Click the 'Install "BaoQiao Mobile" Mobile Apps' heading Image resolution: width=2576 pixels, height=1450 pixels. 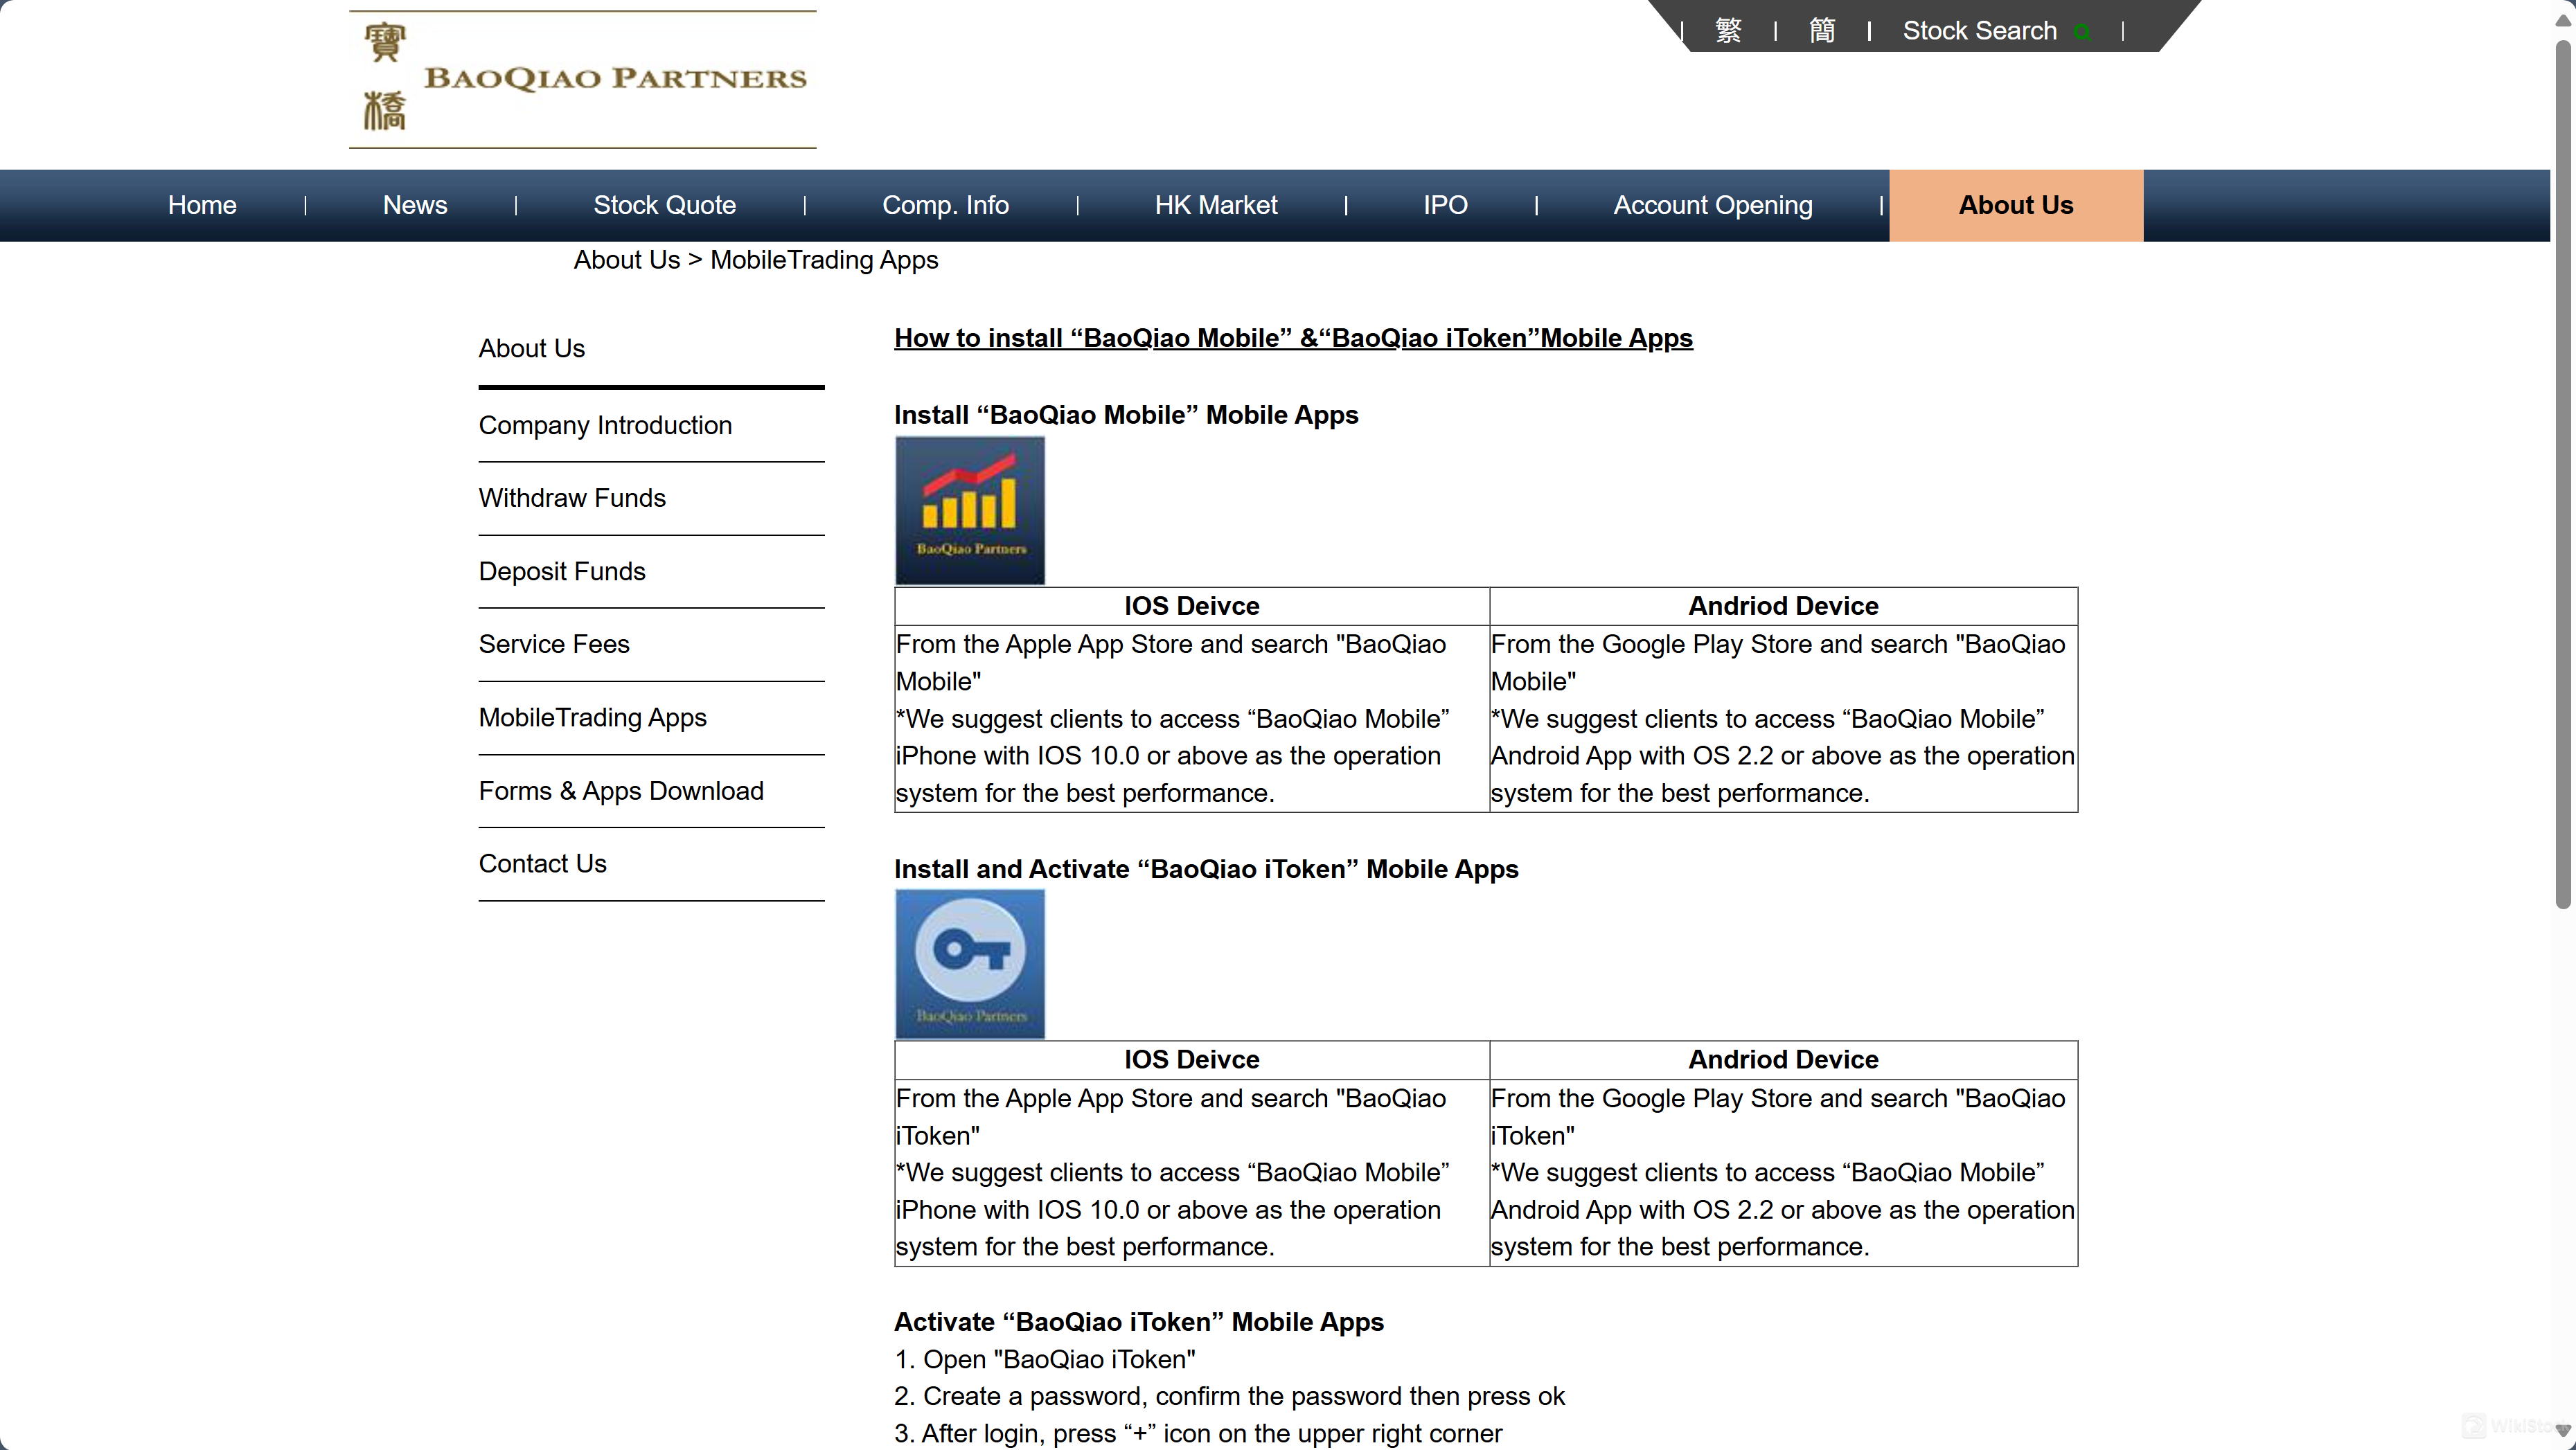point(1126,415)
